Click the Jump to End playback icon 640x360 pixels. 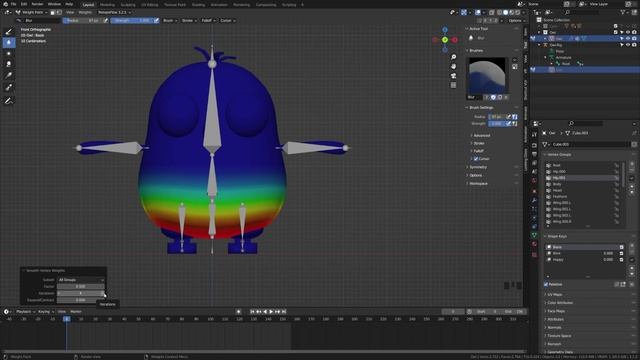point(284,311)
